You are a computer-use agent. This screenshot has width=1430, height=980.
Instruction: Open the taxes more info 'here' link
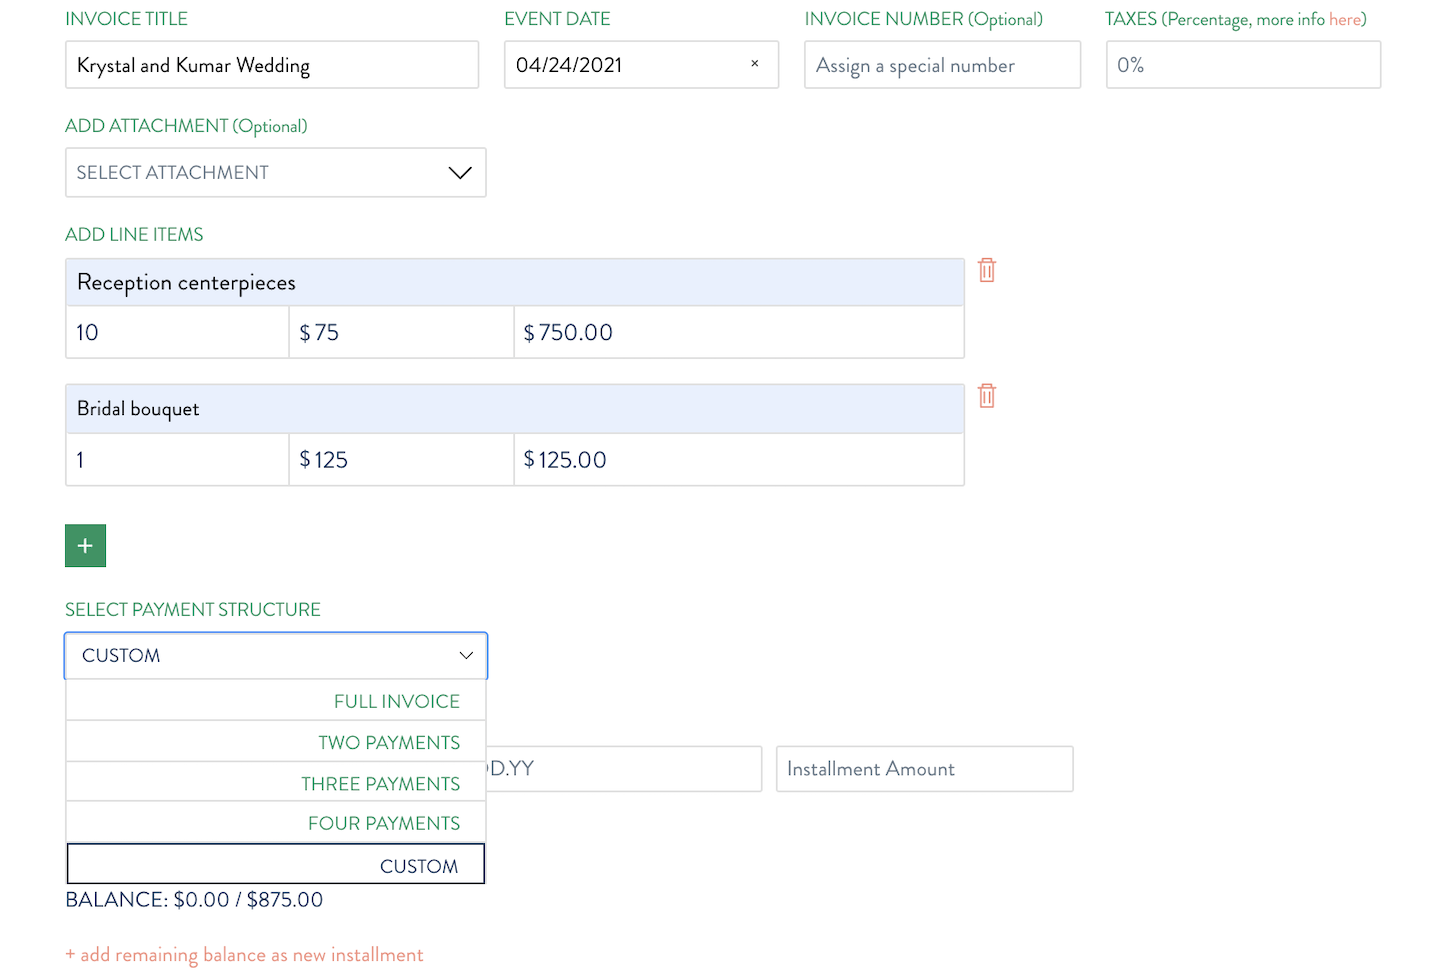[x=1345, y=19]
